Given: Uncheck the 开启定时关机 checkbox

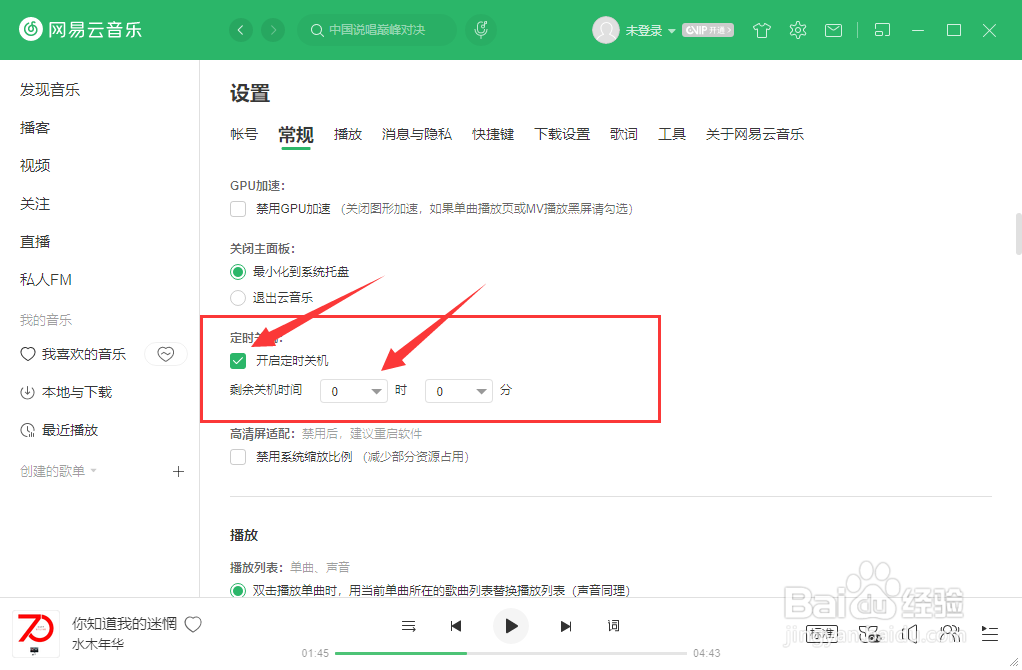Looking at the screenshot, I should click(x=238, y=360).
